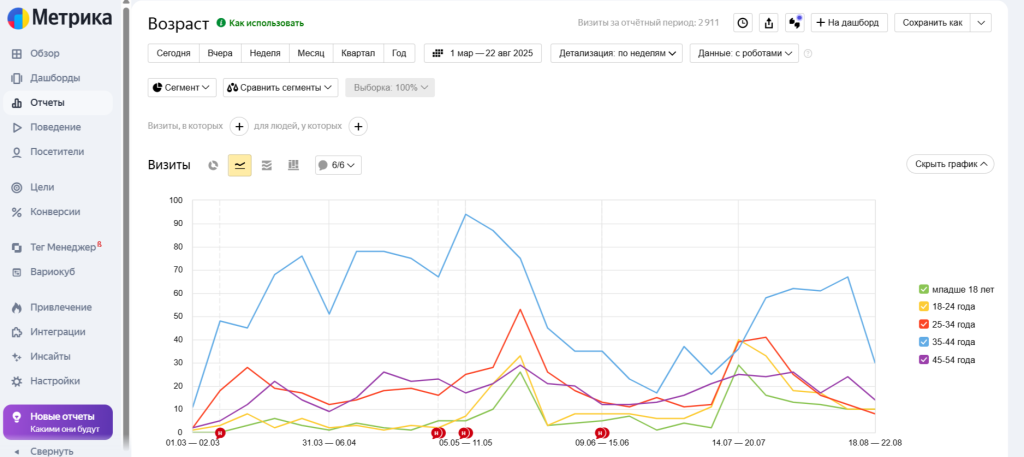Switch to column chart view icon

tap(293, 165)
